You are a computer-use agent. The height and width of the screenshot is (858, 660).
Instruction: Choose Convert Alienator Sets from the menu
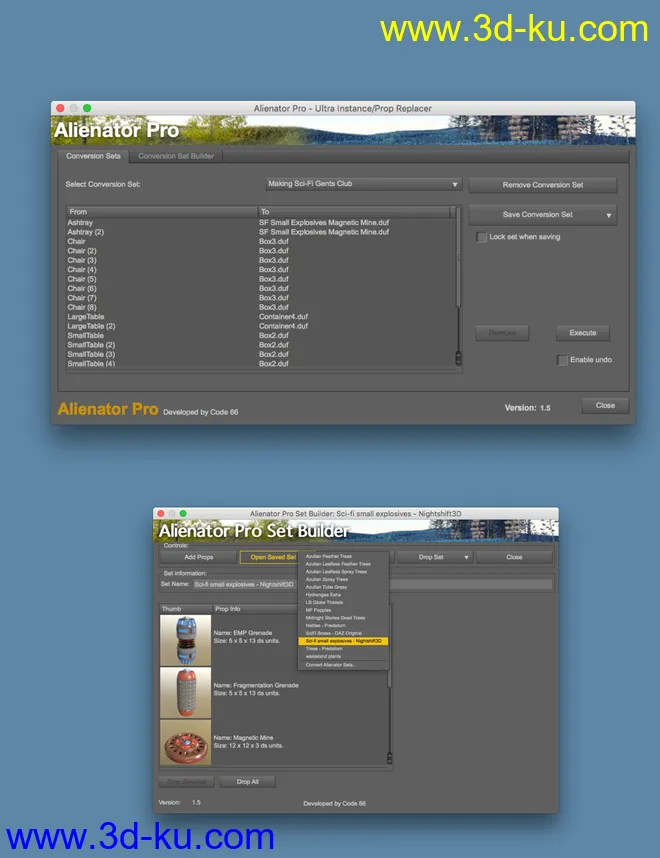[330, 664]
